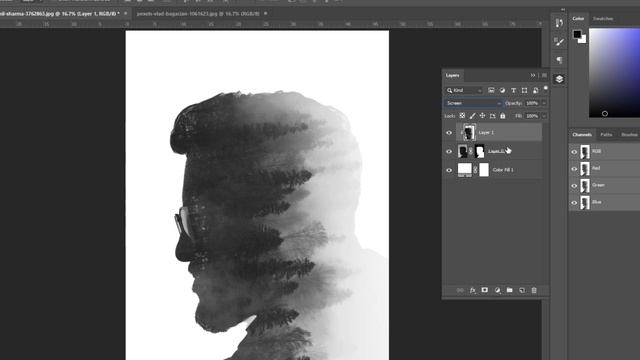The image size is (640, 360).
Task: Select the Color Fill 1 mask thumbnail
Action: pyautogui.click(x=484, y=170)
